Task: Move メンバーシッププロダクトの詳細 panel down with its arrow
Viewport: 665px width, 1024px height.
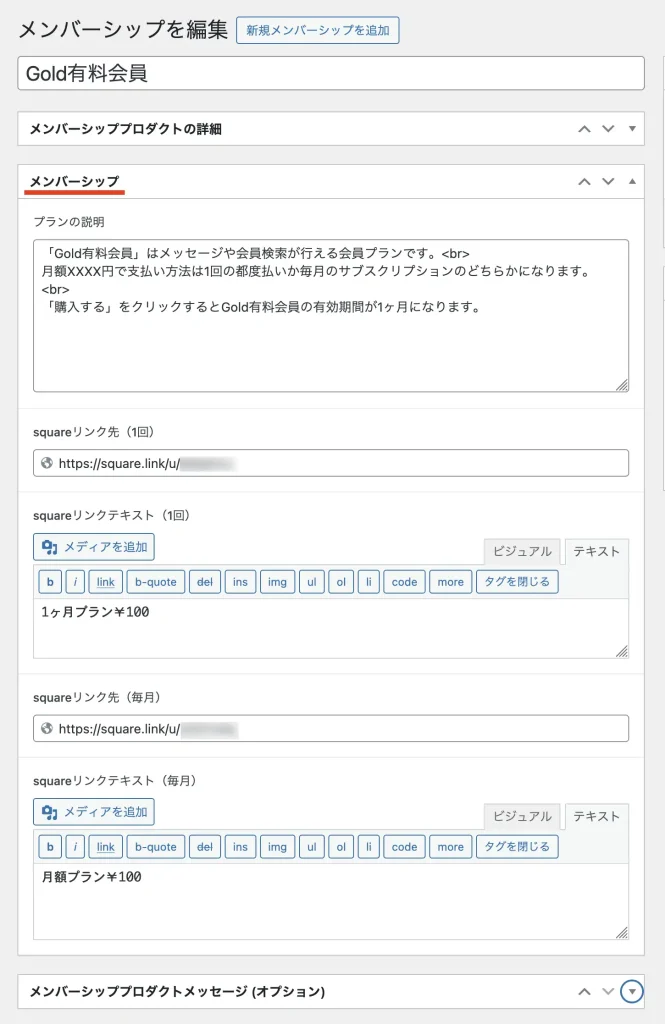Action: 608,129
